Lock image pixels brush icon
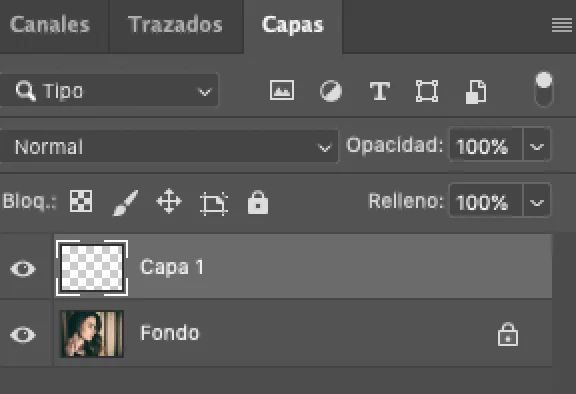This screenshot has height=394, width=576. point(126,202)
